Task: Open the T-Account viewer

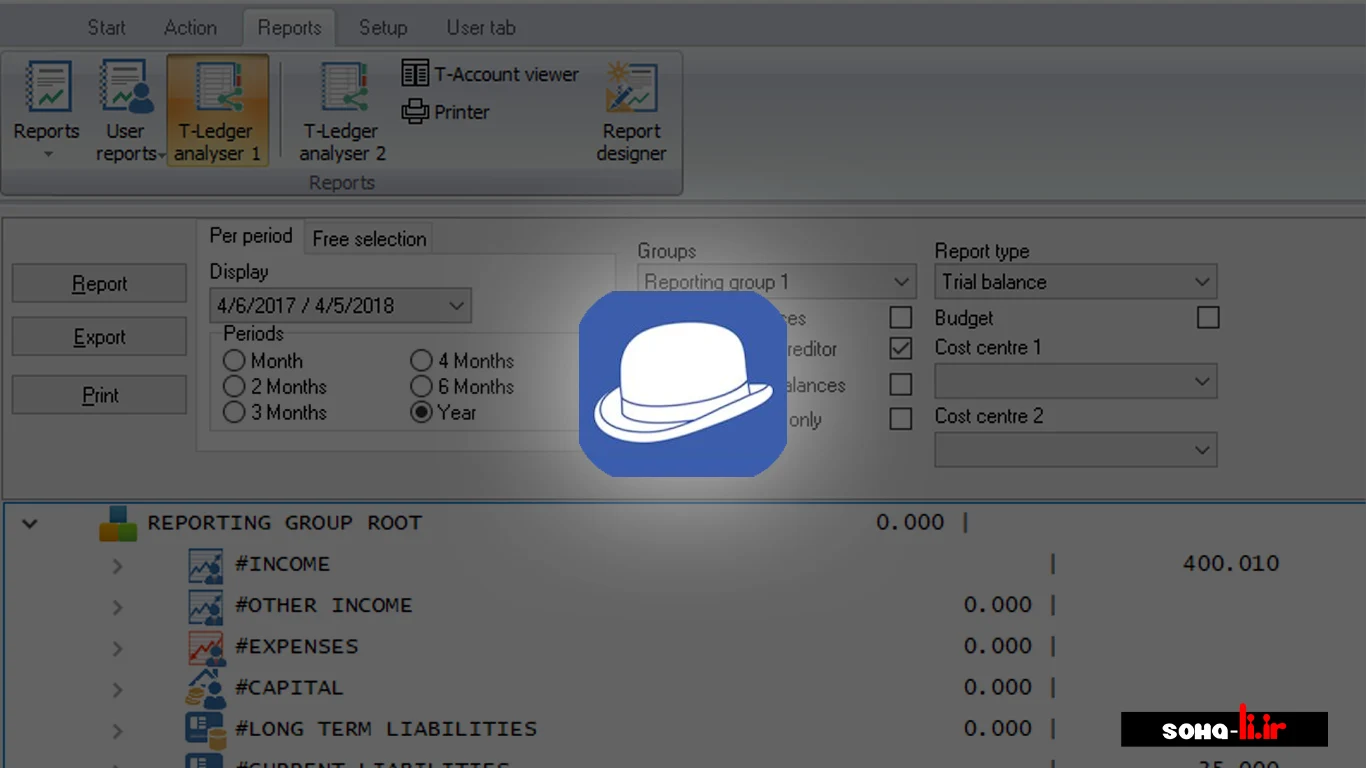Action: click(490, 74)
